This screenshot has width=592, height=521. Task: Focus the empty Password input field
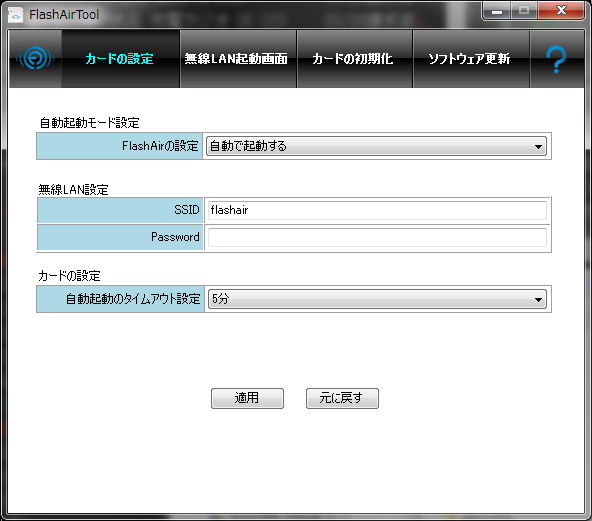tap(377, 237)
